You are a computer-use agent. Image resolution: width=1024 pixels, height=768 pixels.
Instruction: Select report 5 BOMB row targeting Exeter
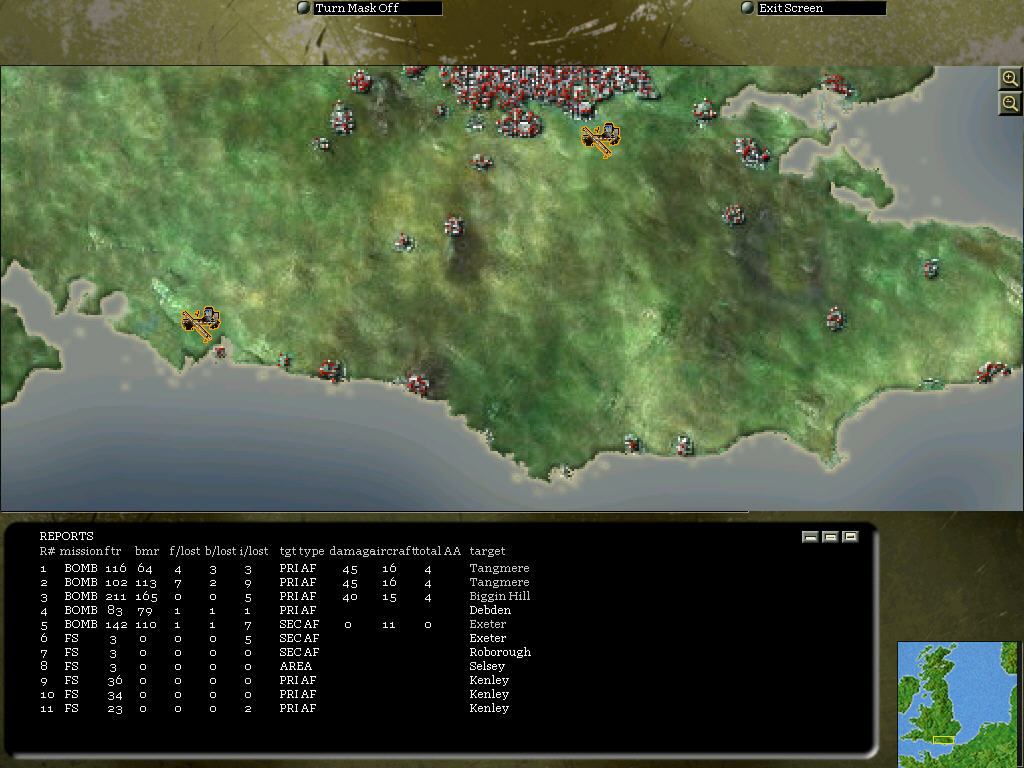point(273,624)
